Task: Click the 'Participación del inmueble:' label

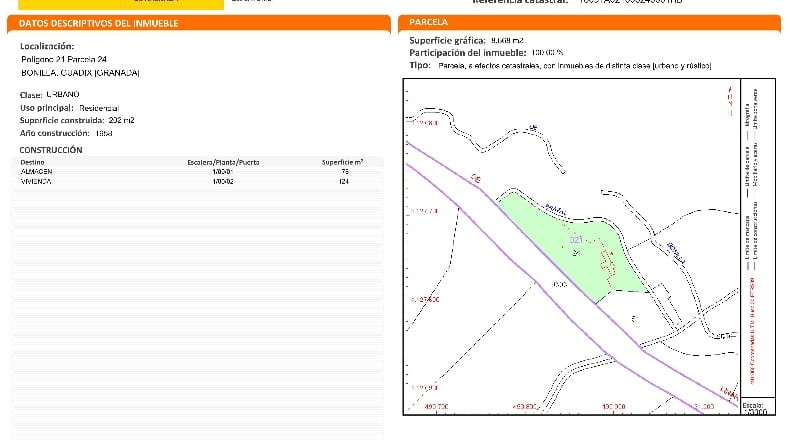Action: 468,53
